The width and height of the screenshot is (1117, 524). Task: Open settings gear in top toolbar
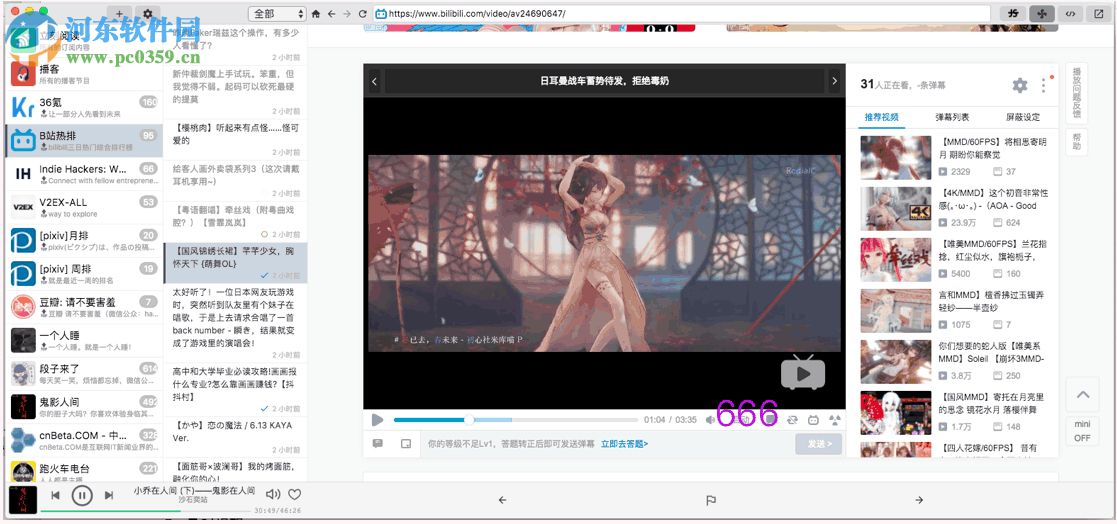(147, 14)
